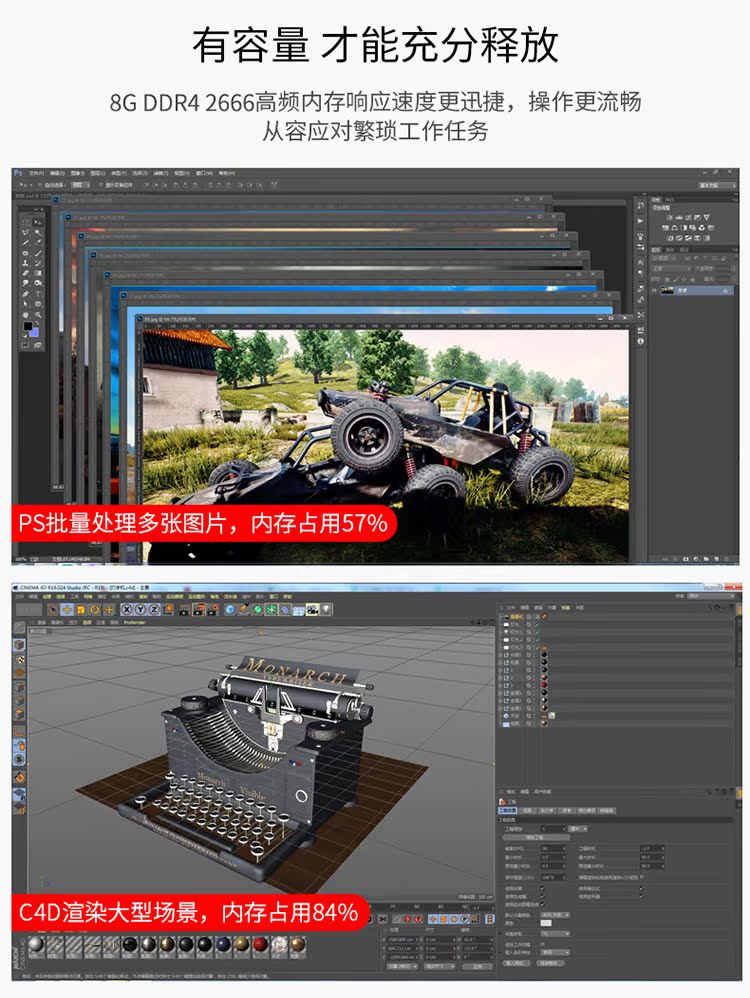
Task: Click 保存预设 button in Cinema 4D attributes
Action: pyautogui.click(x=550, y=963)
